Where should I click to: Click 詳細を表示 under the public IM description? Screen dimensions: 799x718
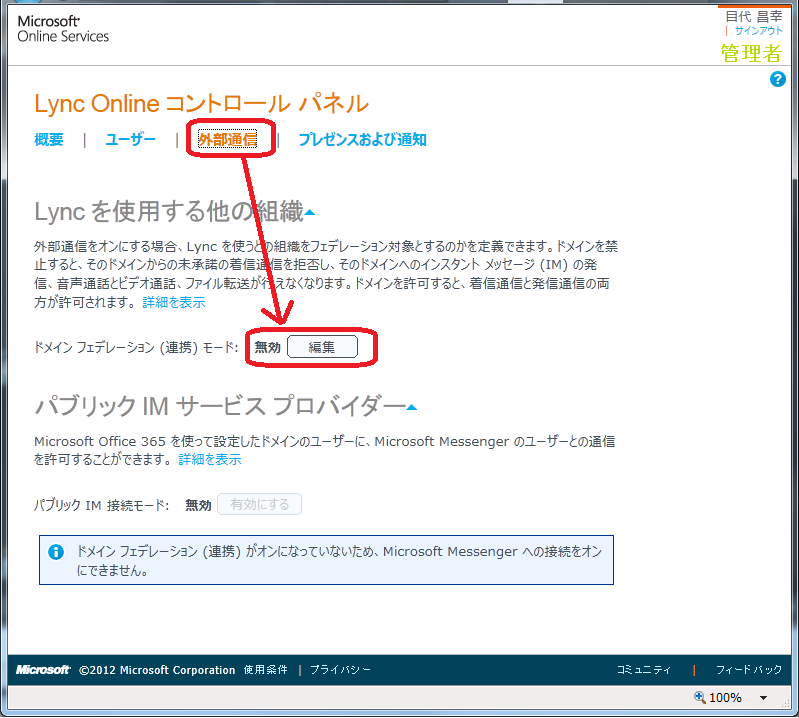pos(210,460)
